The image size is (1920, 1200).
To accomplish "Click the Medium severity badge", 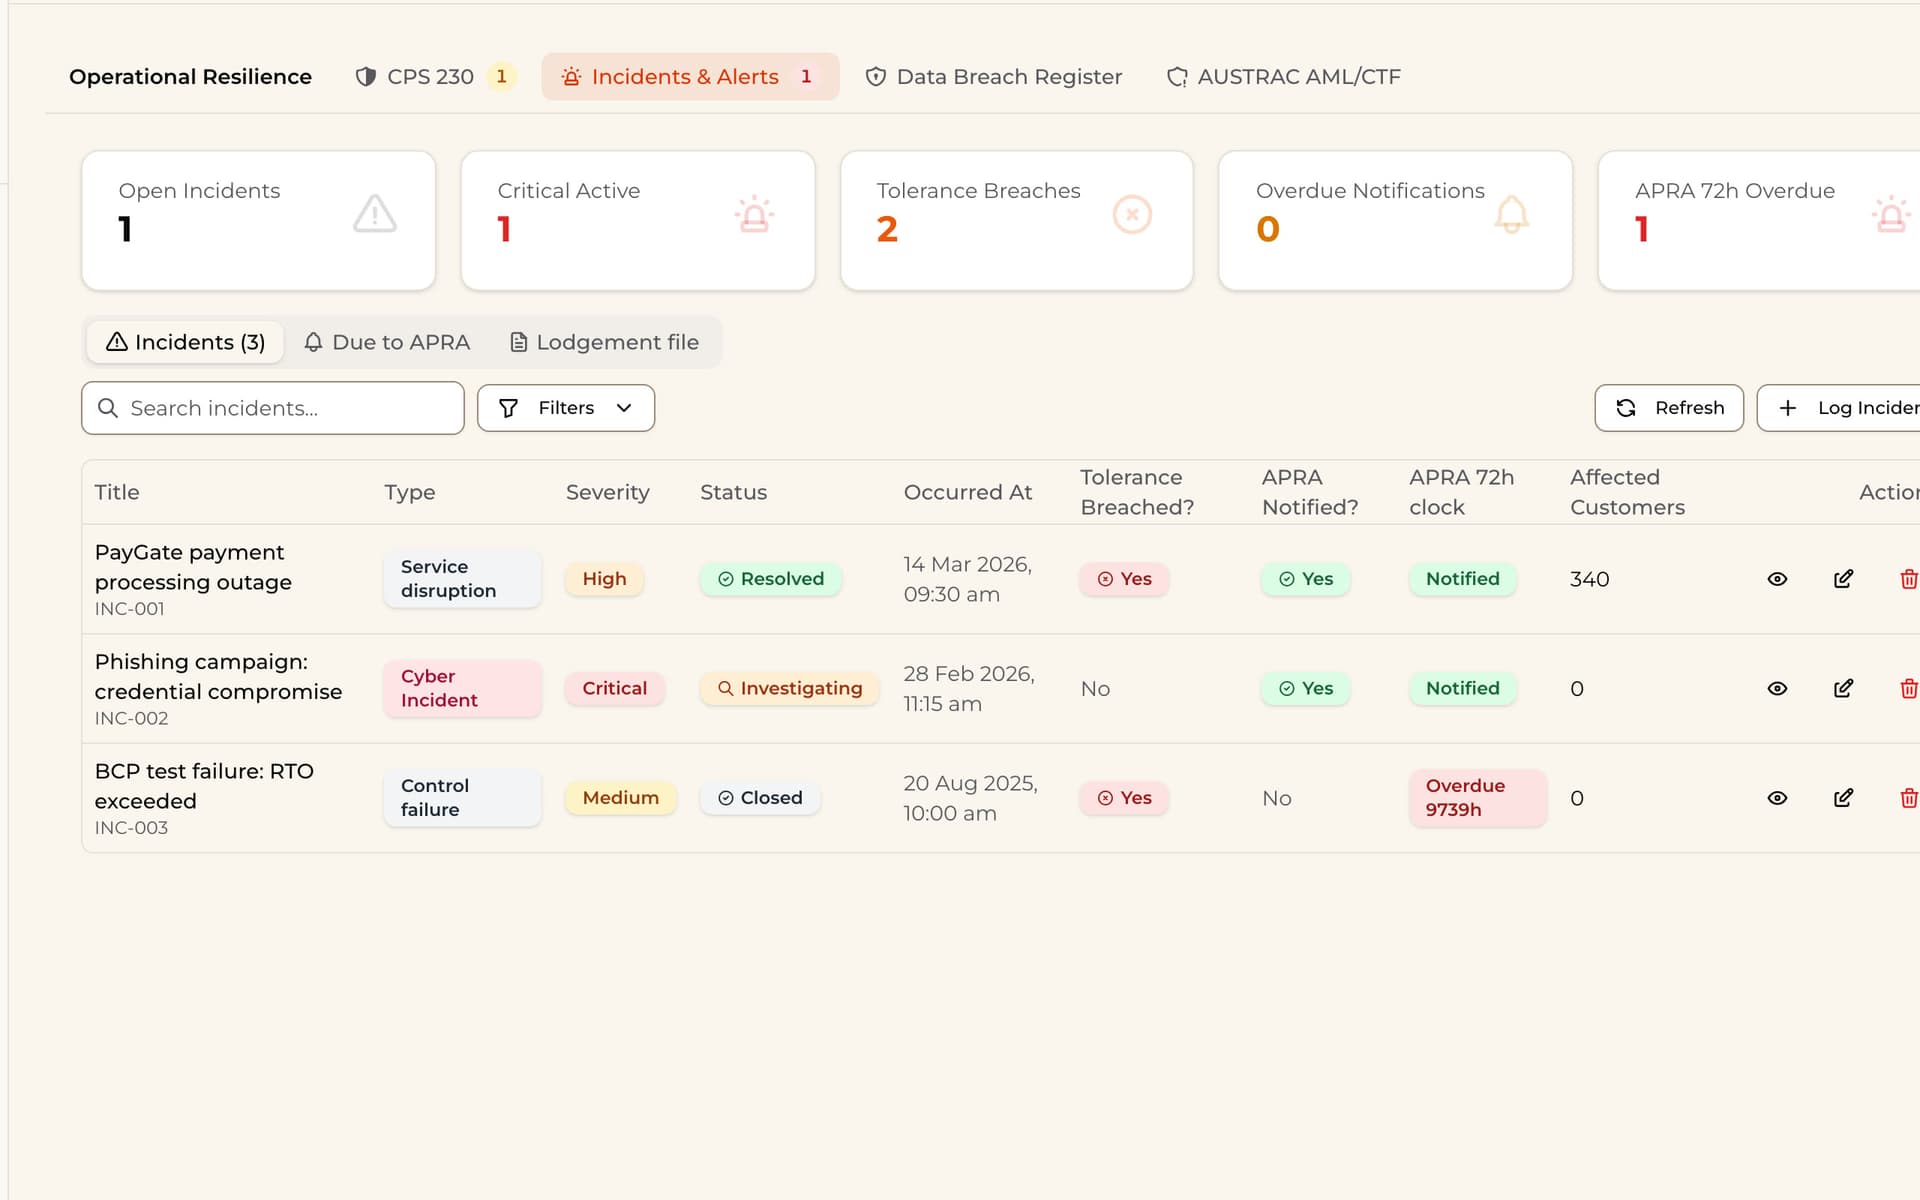I will (x=621, y=798).
